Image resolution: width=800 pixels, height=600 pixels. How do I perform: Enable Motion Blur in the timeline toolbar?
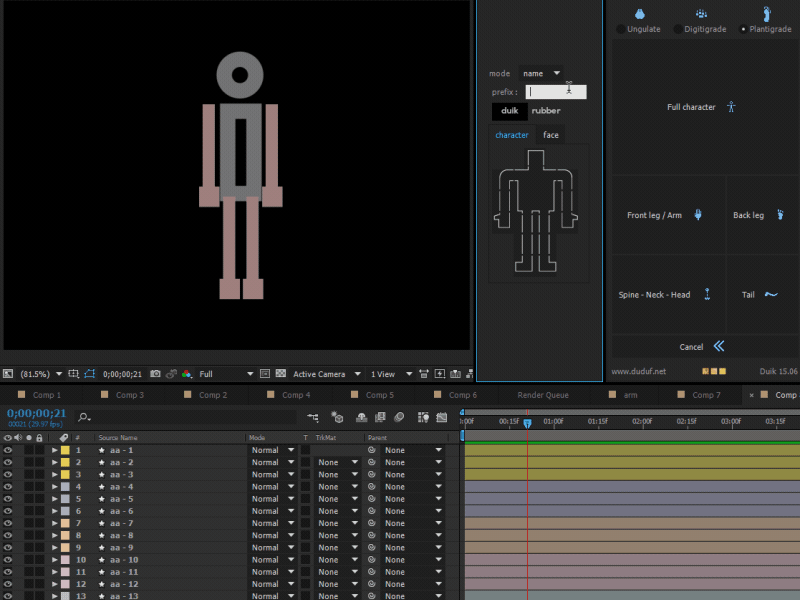tap(399, 418)
